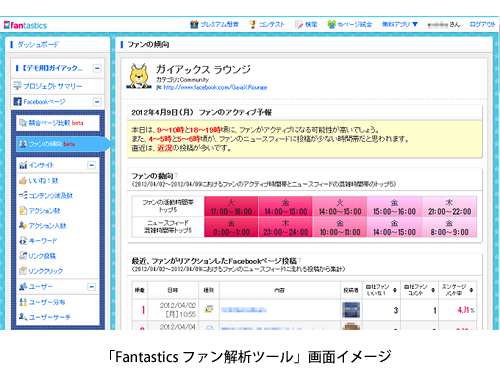500x376 pixels.
Task: Click the 内容 column header
Action: tap(279, 290)
